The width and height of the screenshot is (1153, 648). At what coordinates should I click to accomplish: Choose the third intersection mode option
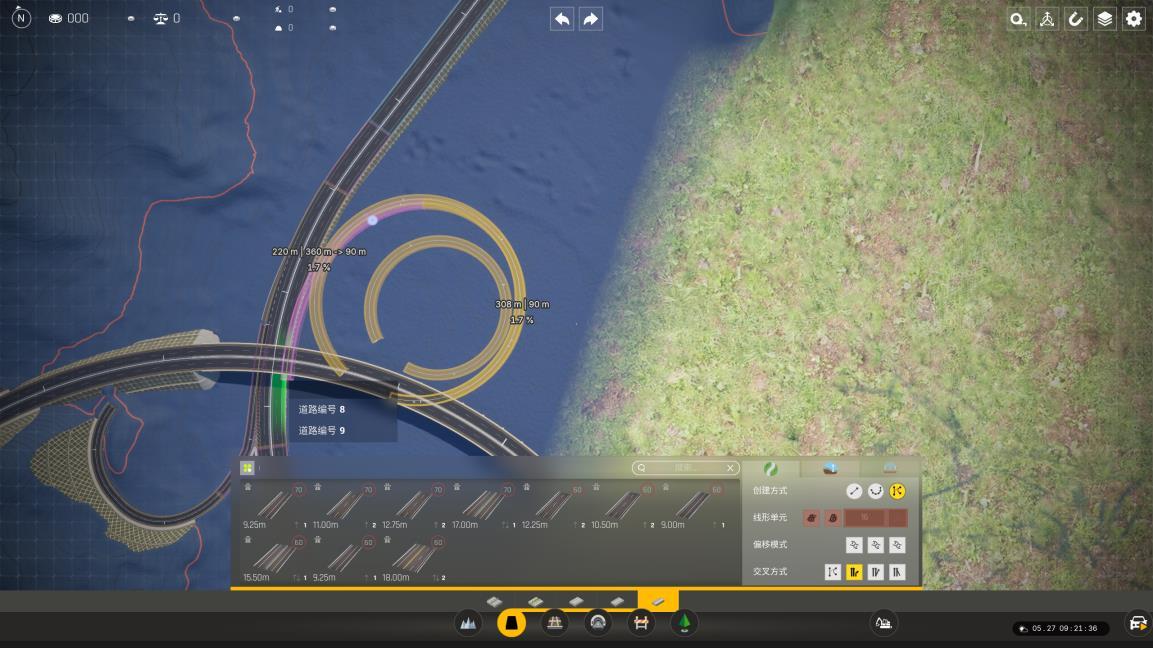point(875,572)
